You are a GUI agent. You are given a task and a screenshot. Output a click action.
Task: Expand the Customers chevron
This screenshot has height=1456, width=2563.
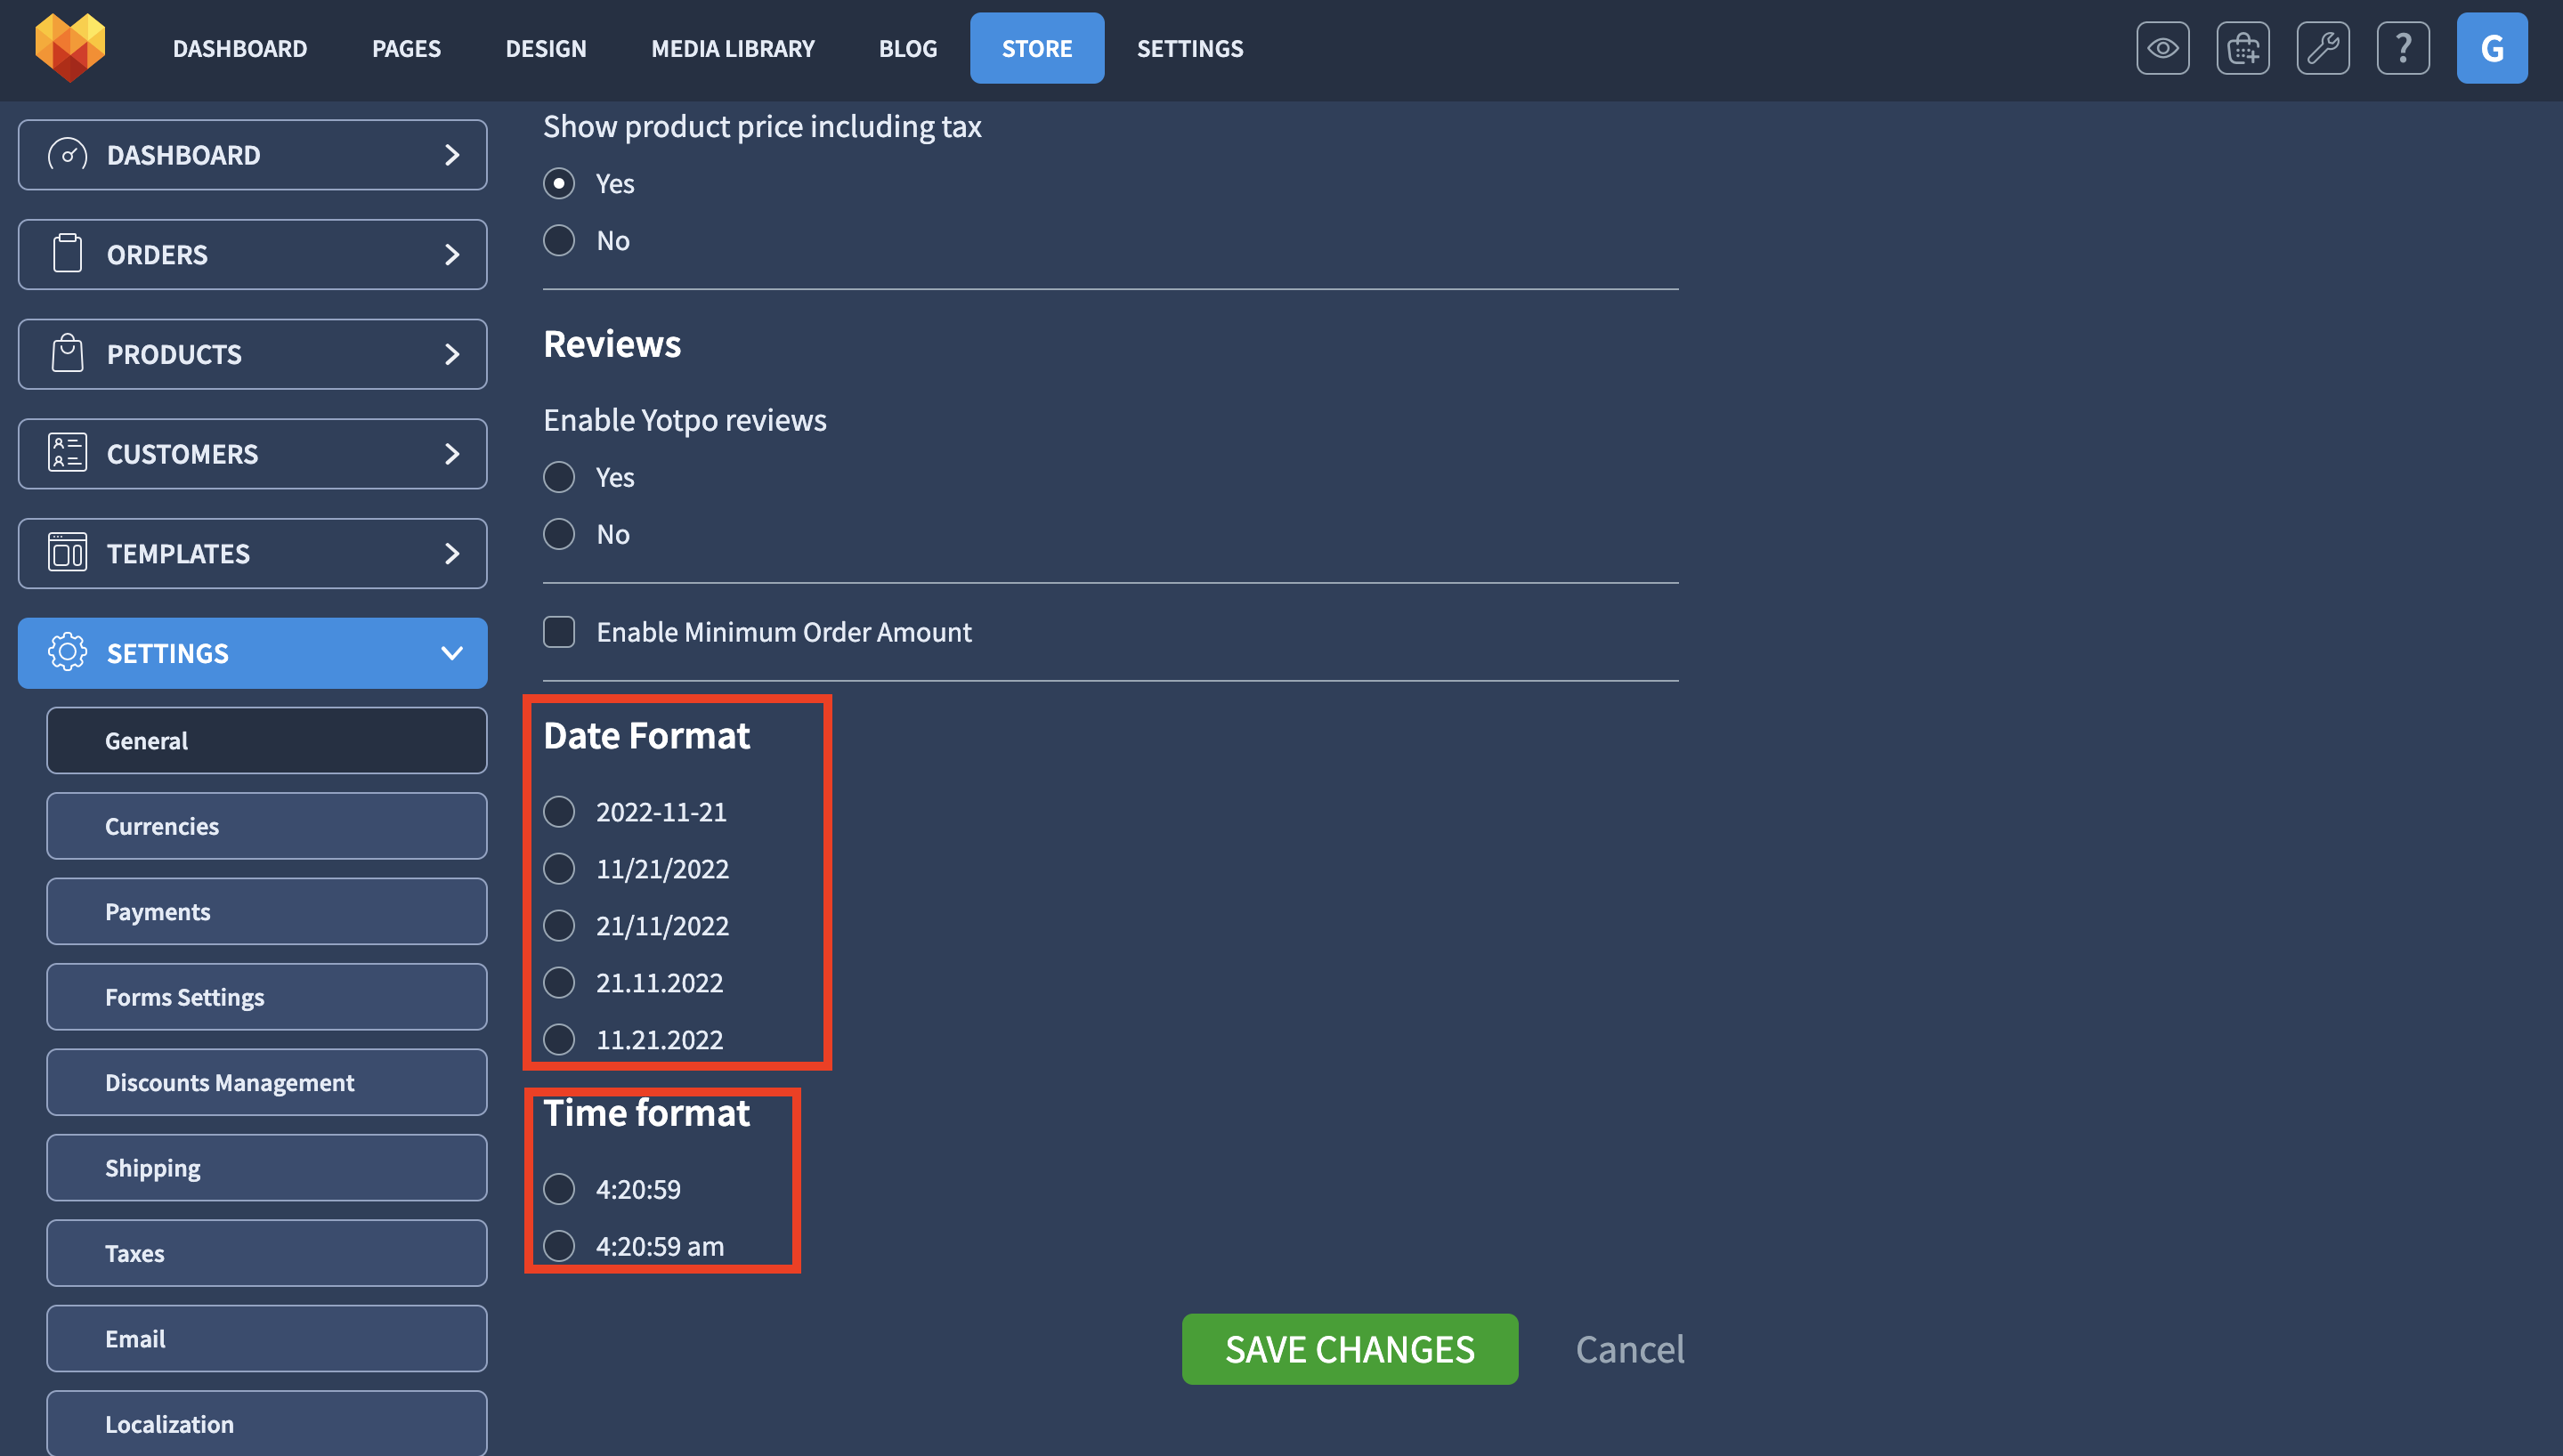(452, 453)
